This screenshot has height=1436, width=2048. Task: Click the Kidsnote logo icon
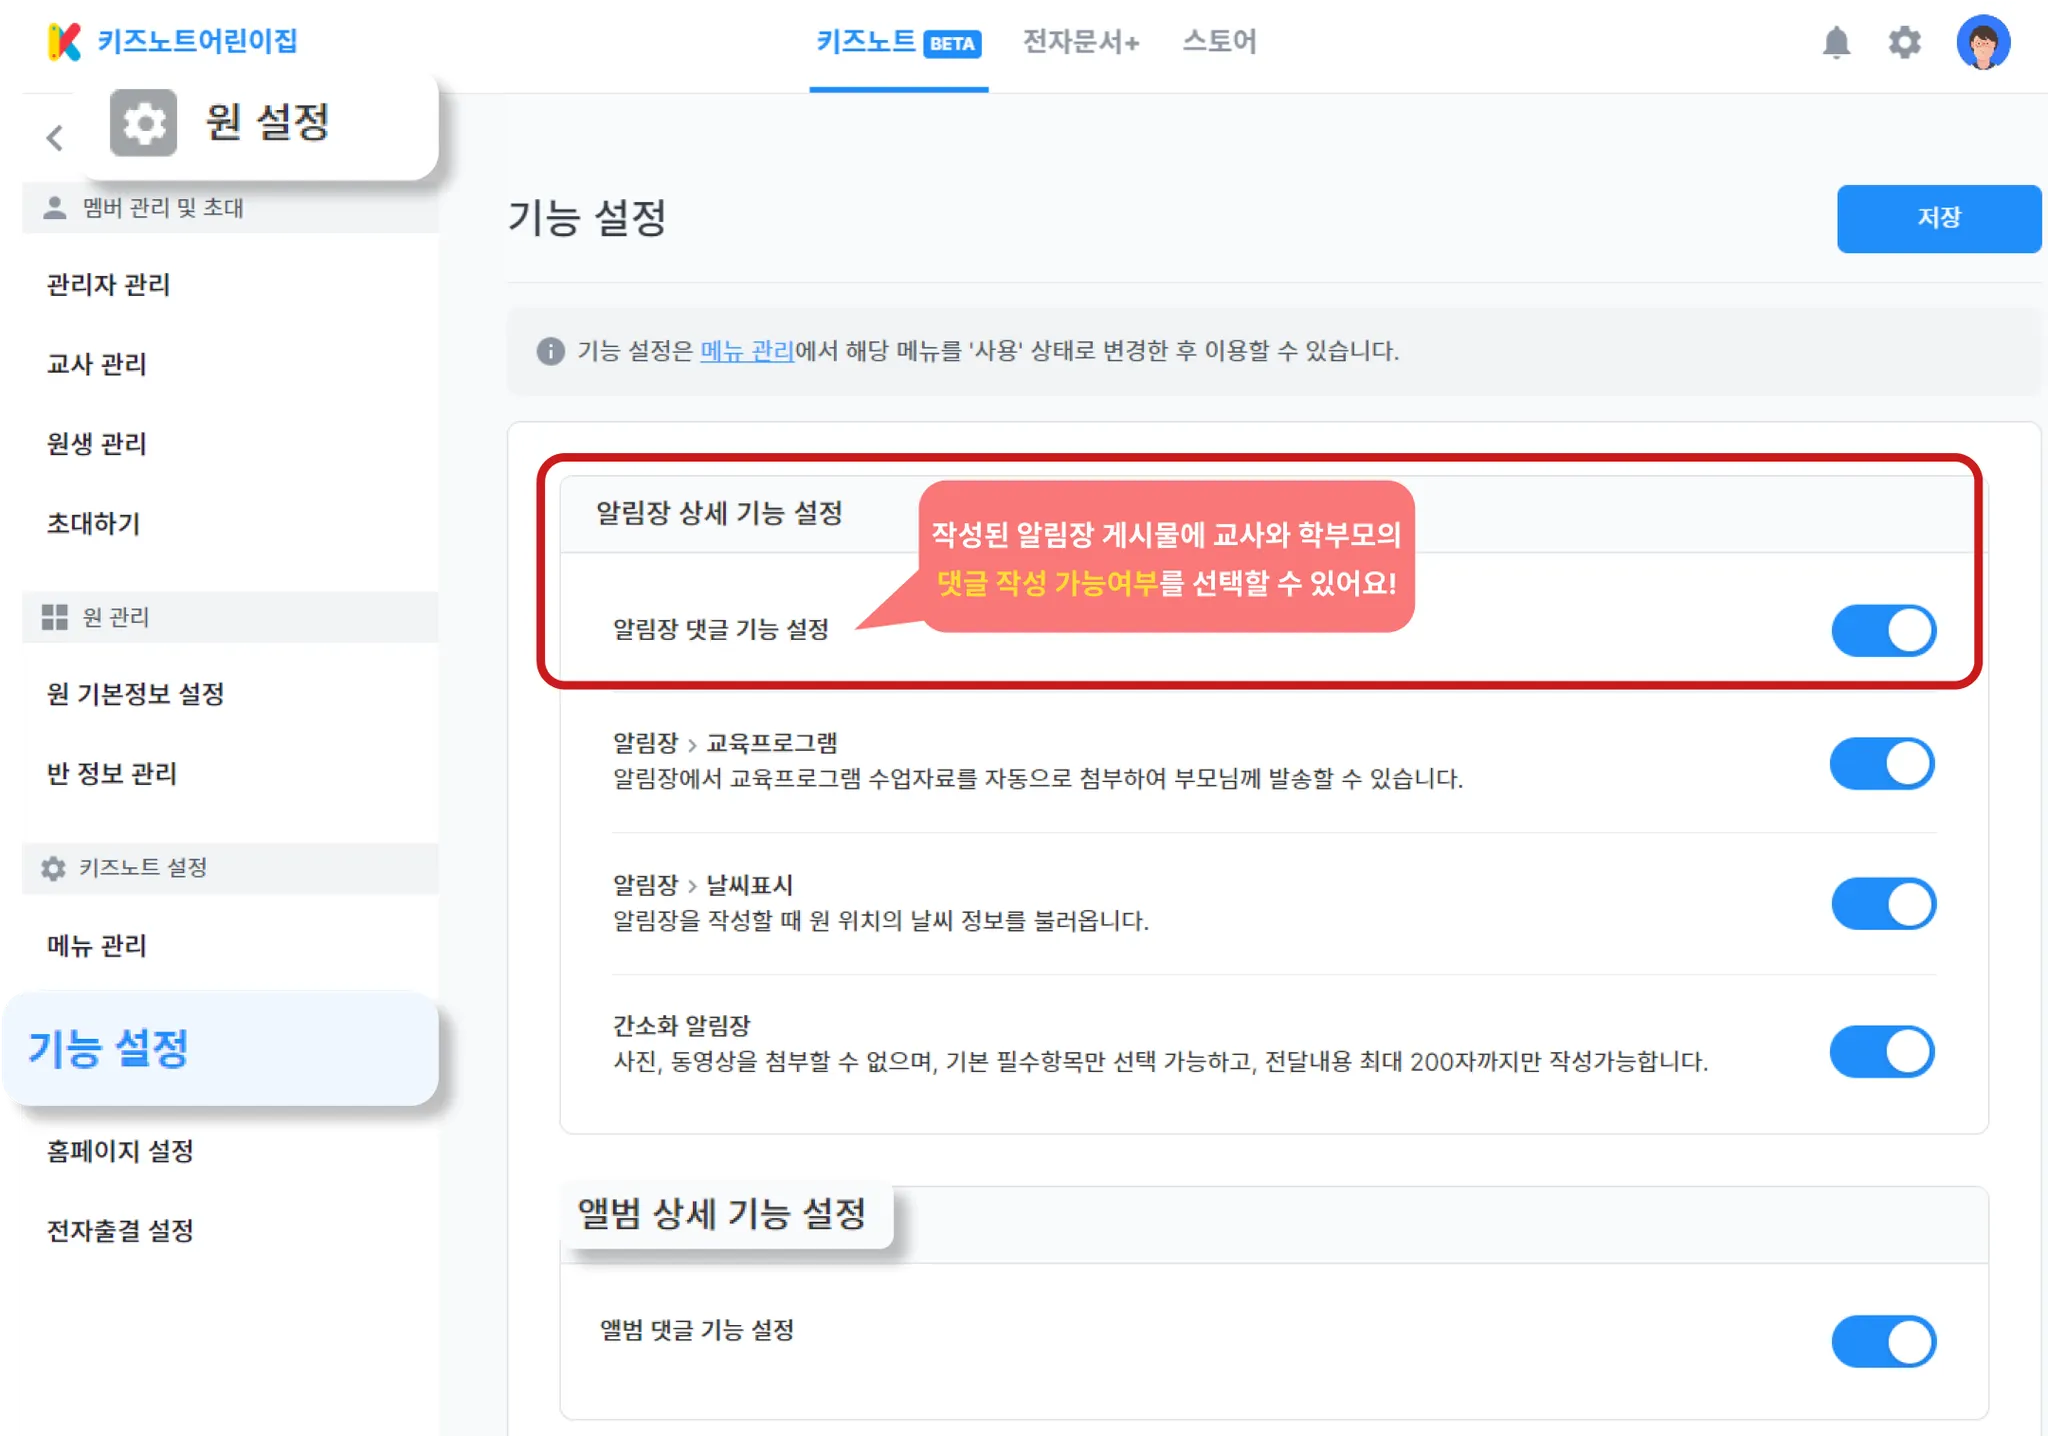coord(65,42)
